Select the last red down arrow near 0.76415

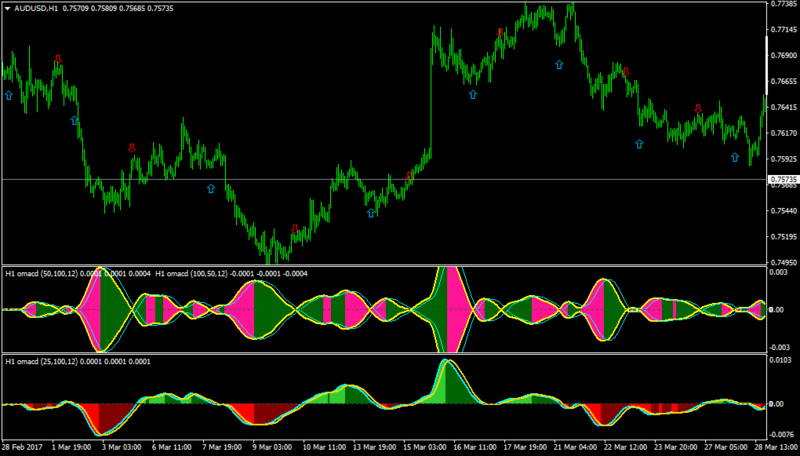(698, 108)
